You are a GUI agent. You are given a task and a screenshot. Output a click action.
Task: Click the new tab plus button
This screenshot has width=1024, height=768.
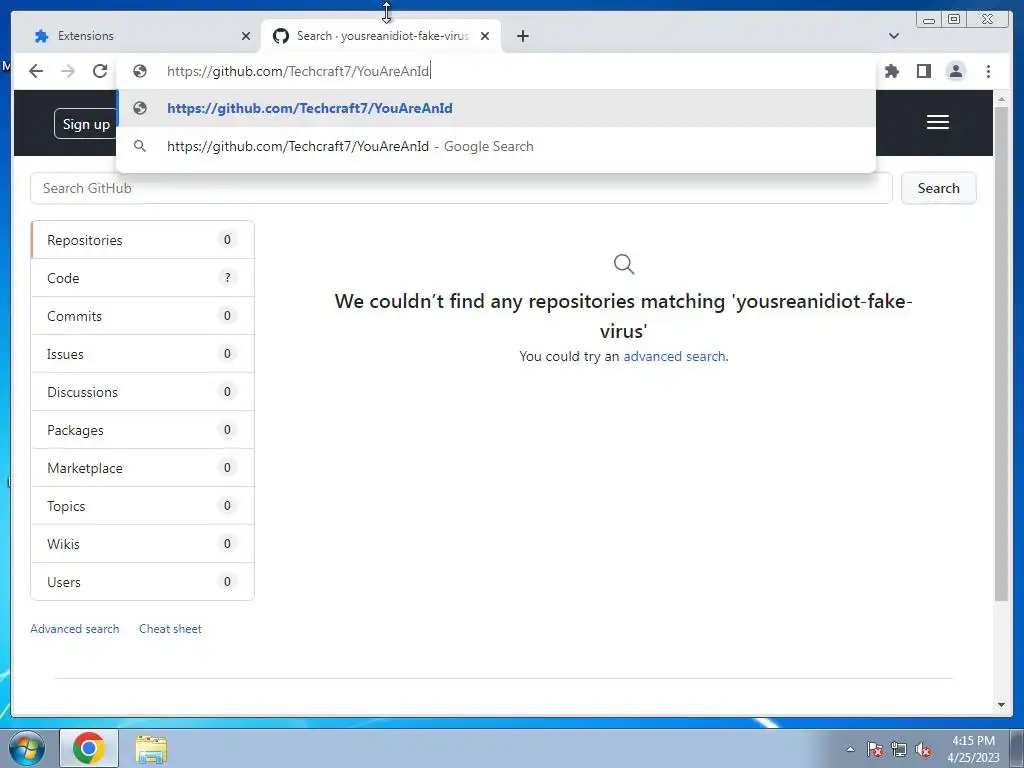(522, 36)
